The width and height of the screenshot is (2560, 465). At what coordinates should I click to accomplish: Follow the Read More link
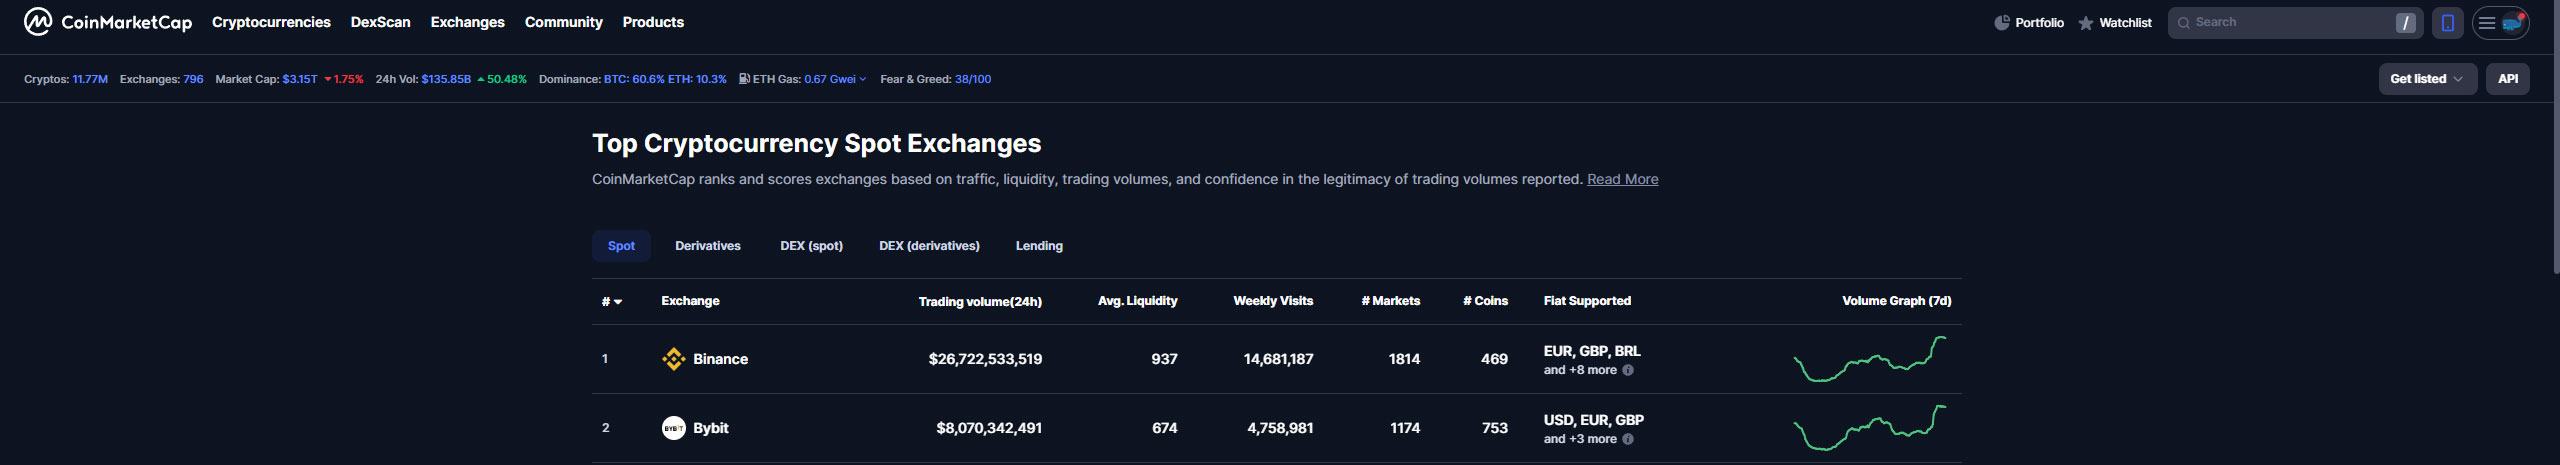[x=1622, y=179]
